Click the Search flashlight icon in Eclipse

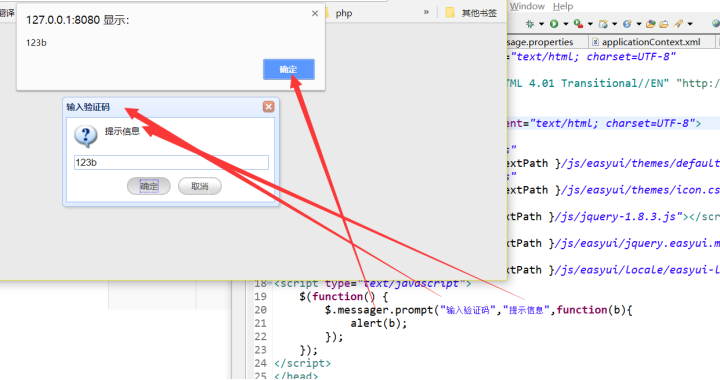pyautogui.click(x=679, y=23)
